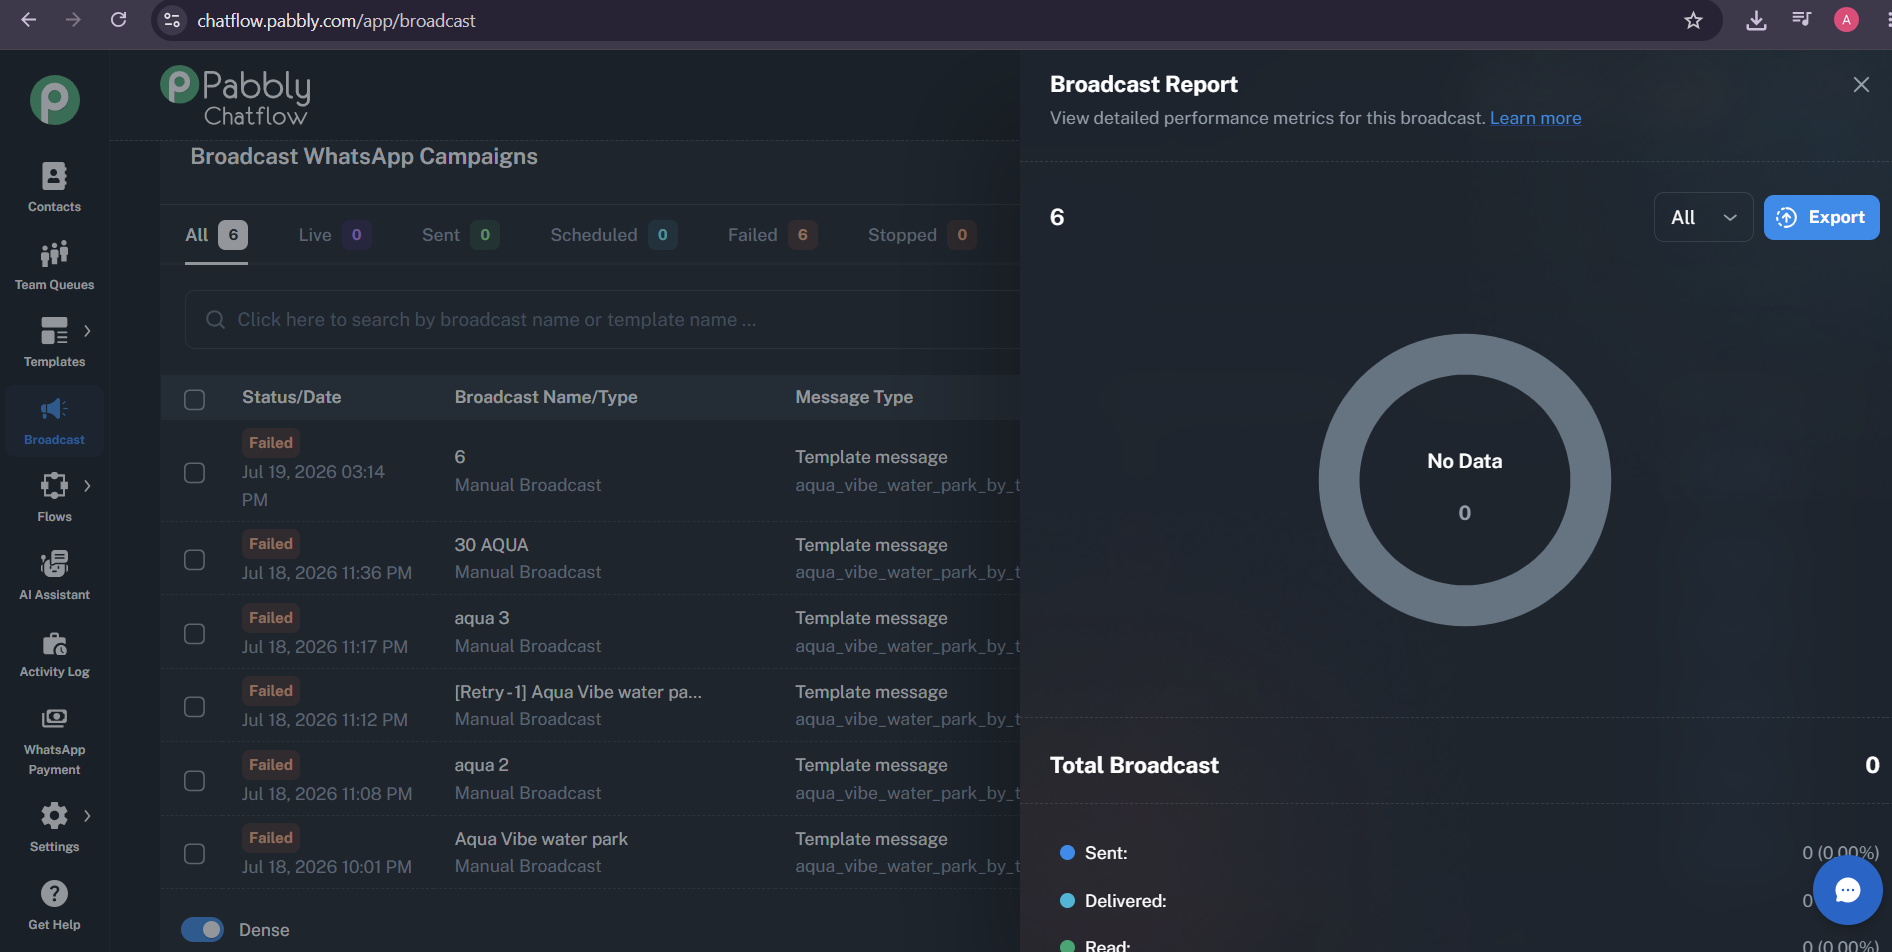Open the 30 AQUA broadcast name
Image resolution: width=1892 pixels, height=952 pixels.
491,545
